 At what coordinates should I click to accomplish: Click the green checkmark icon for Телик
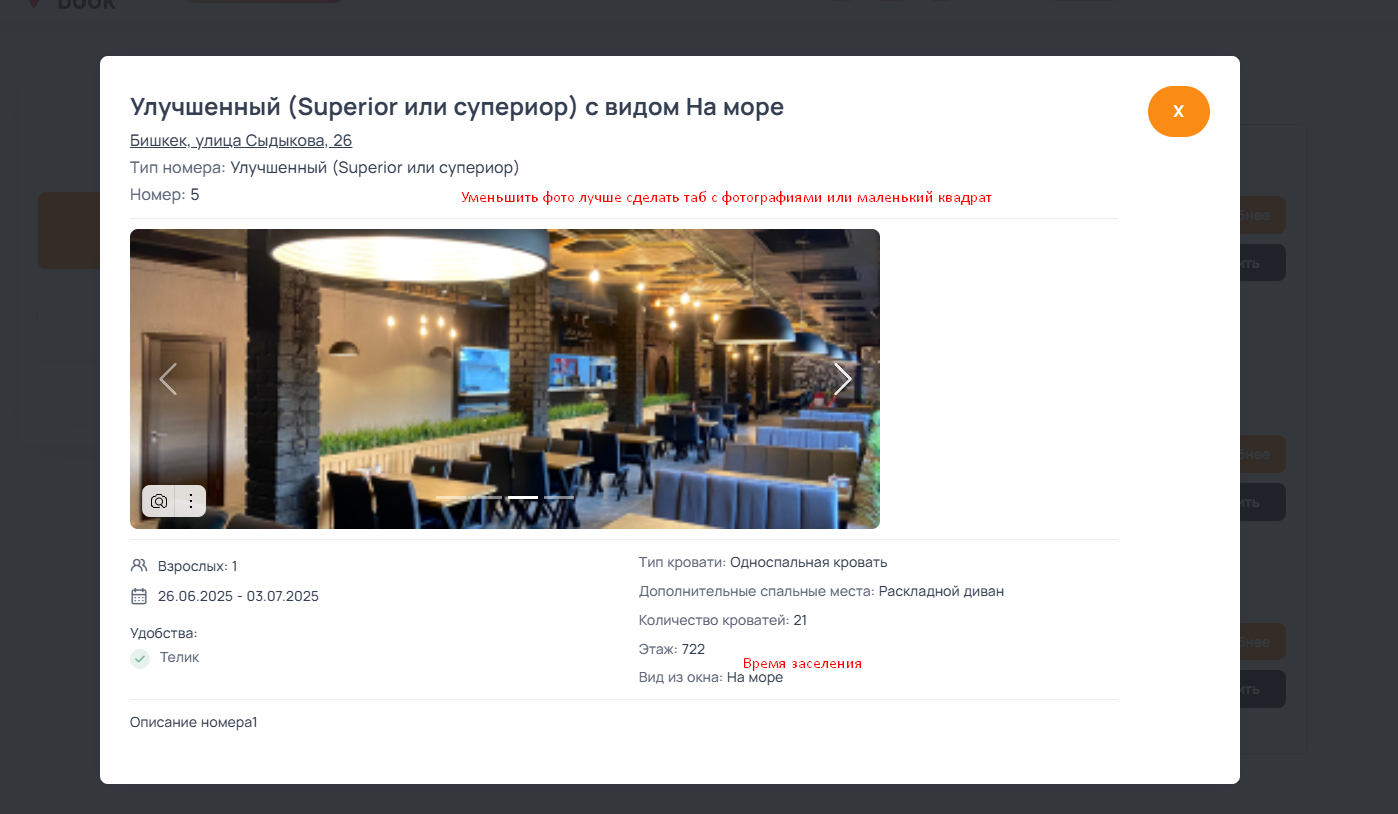click(x=140, y=658)
